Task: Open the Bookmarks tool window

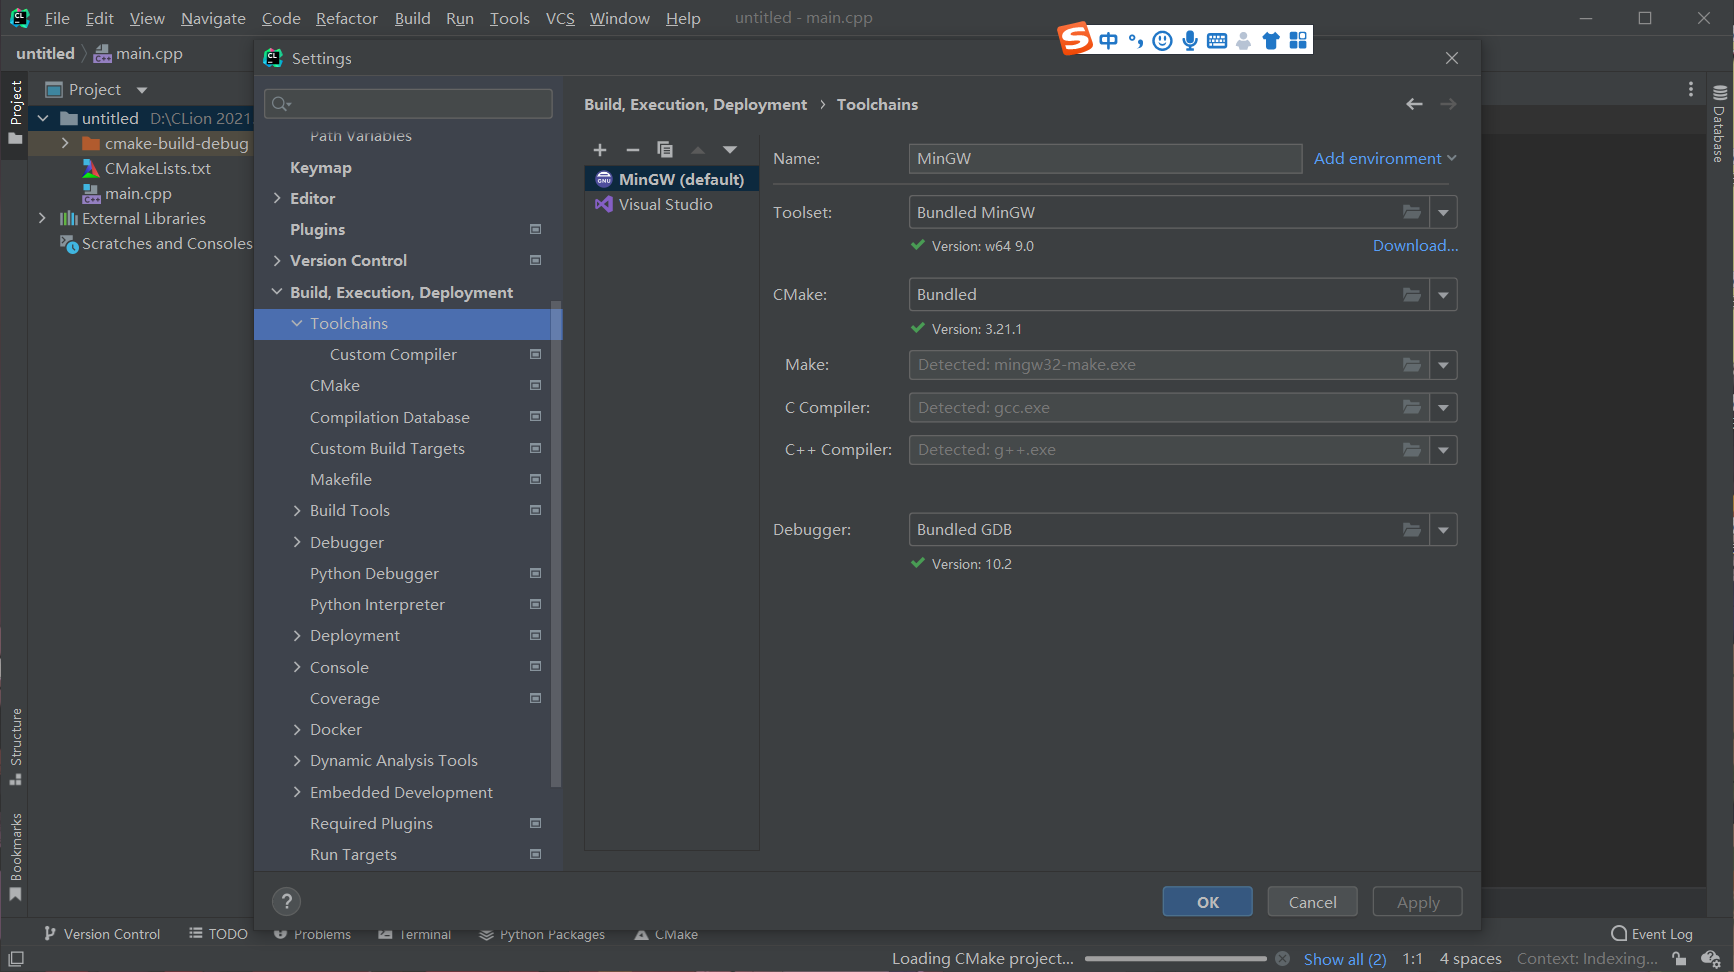Action: (x=16, y=857)
